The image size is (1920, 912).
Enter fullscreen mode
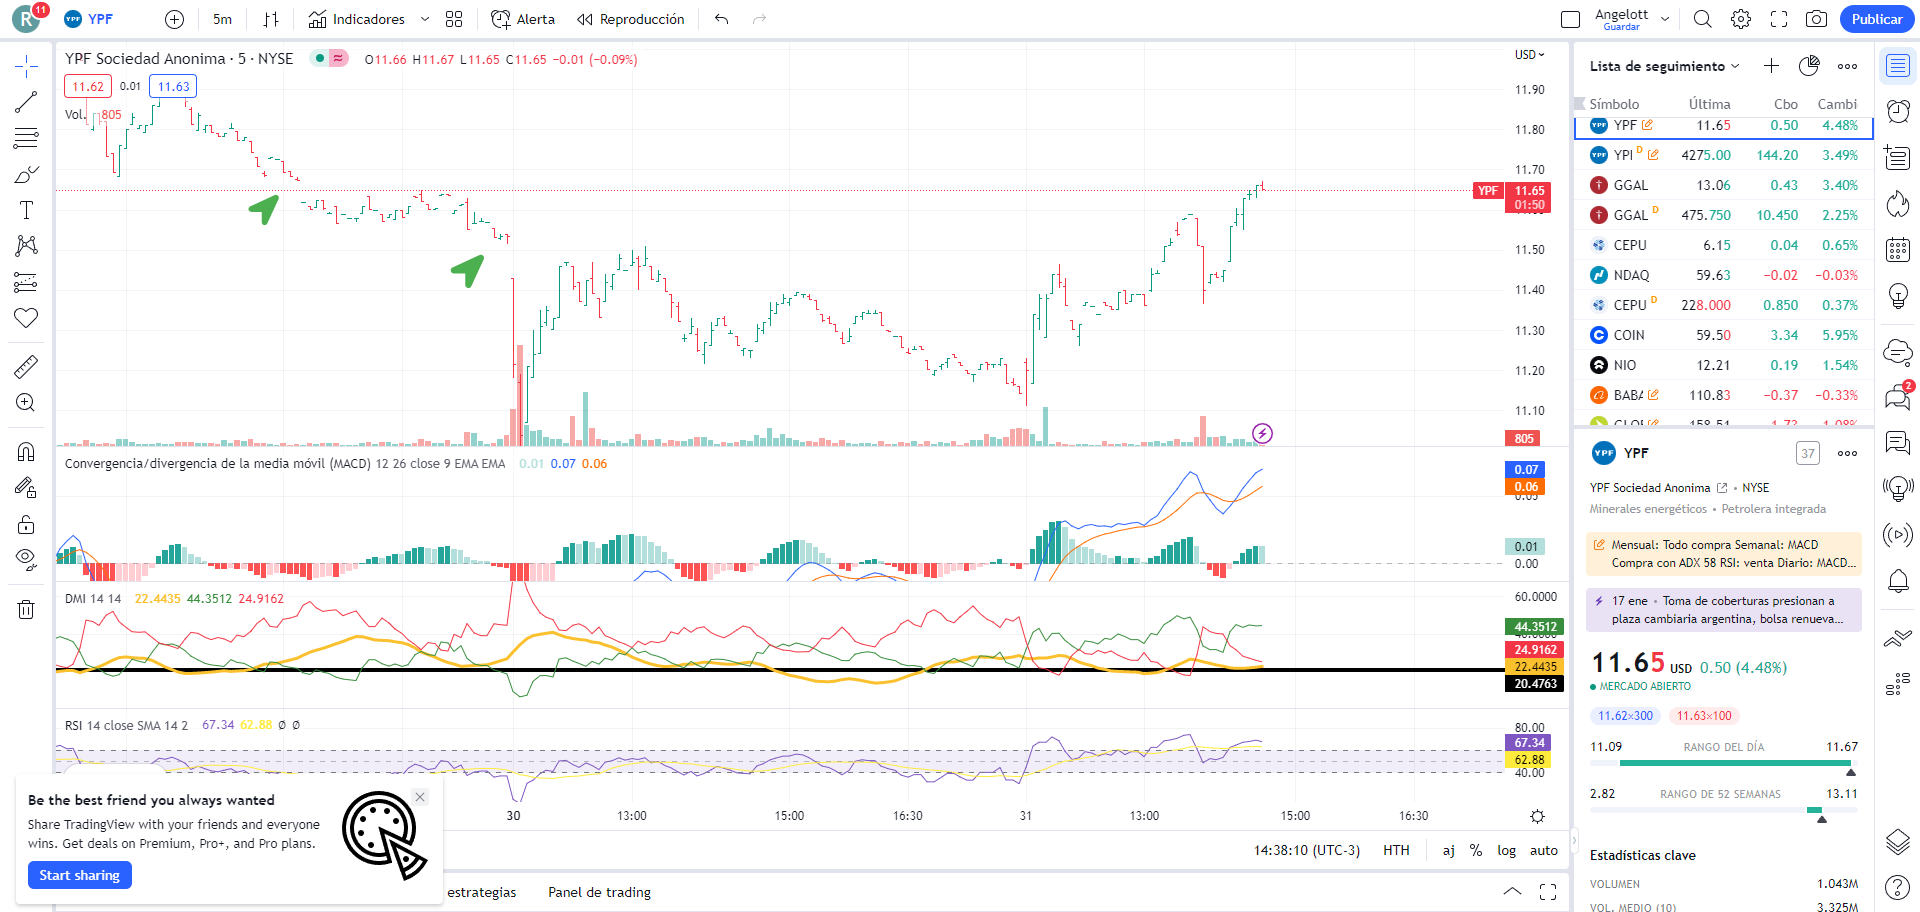[x=1779, y=19]
